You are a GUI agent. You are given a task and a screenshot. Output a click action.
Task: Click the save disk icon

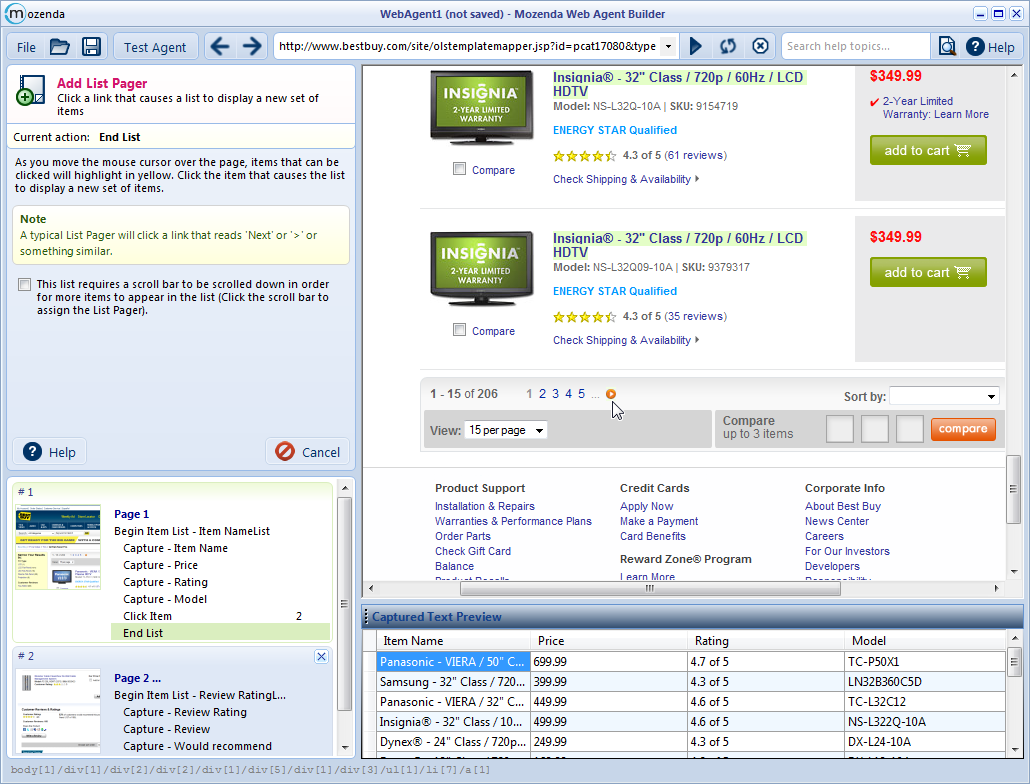[x=91, y=47]
